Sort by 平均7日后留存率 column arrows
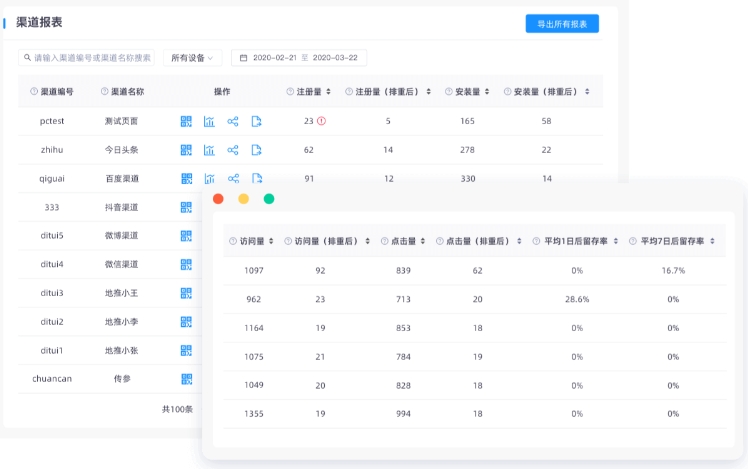Image resolution: width=748 pixels, height=469 pixels. pyautogui.click(x=712, y=241)
